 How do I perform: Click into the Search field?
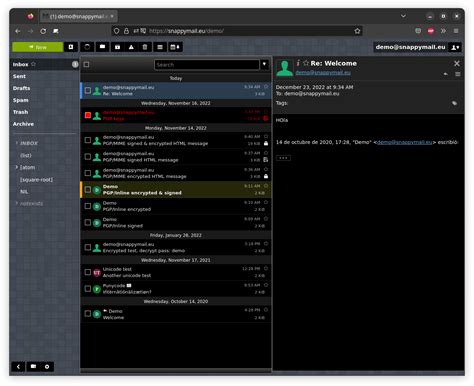coord(207,65)
